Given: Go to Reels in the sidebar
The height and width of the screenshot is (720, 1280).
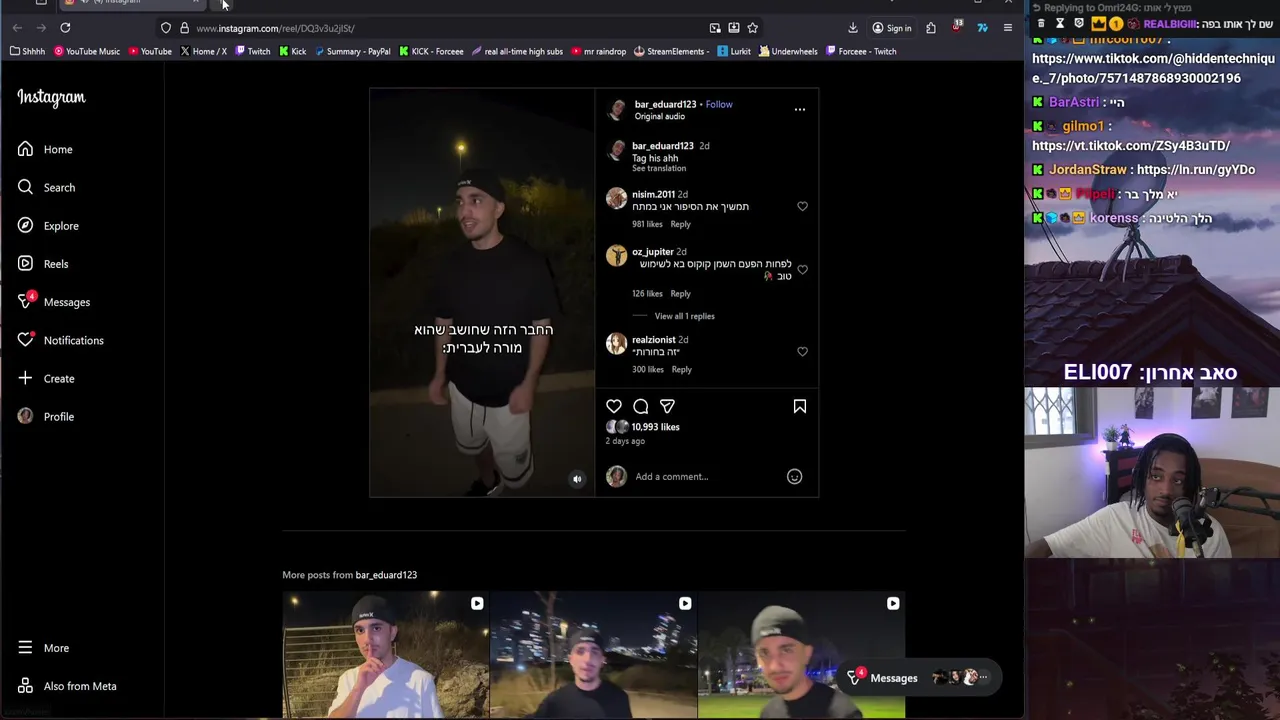Looking at the screenshot, I should tap(43, 264).
